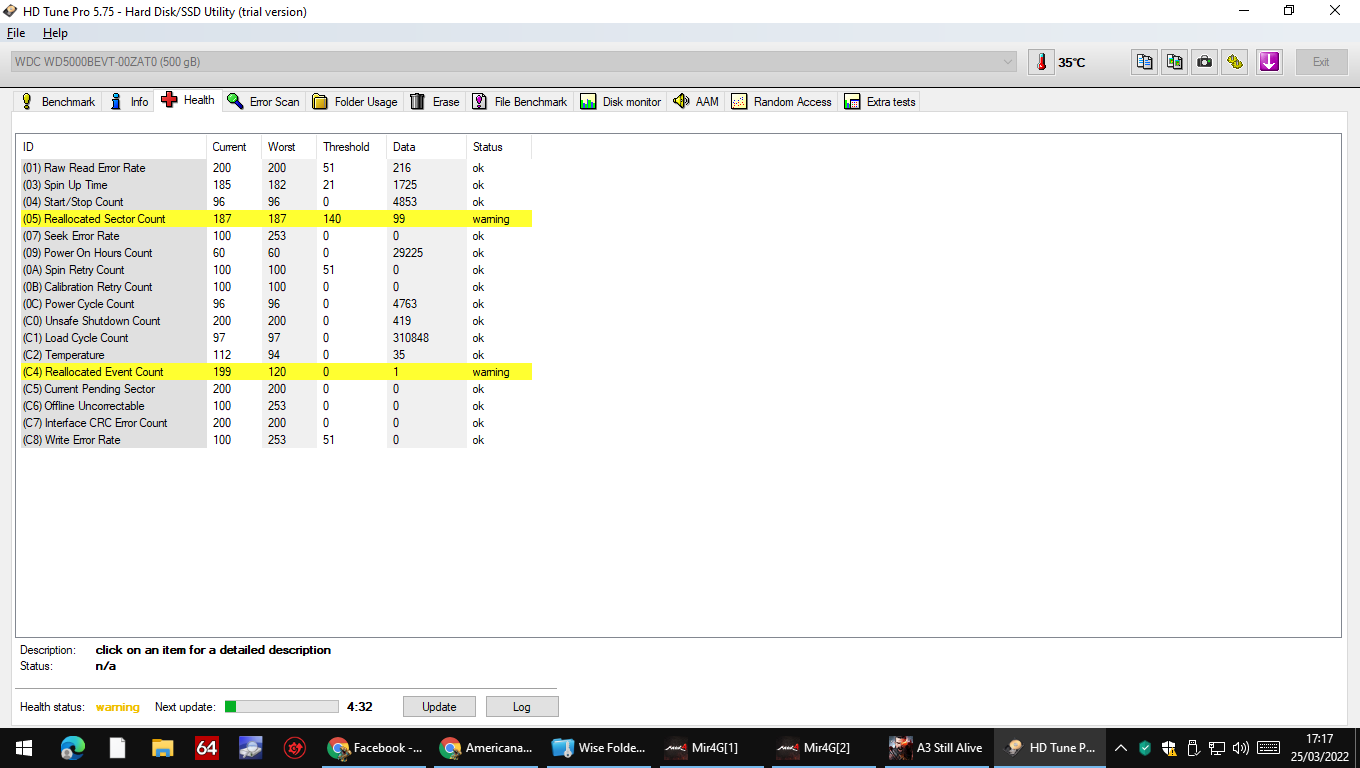Select the (03) Spin Up Time row
The image size is (1360, 768).
(276, 185)
